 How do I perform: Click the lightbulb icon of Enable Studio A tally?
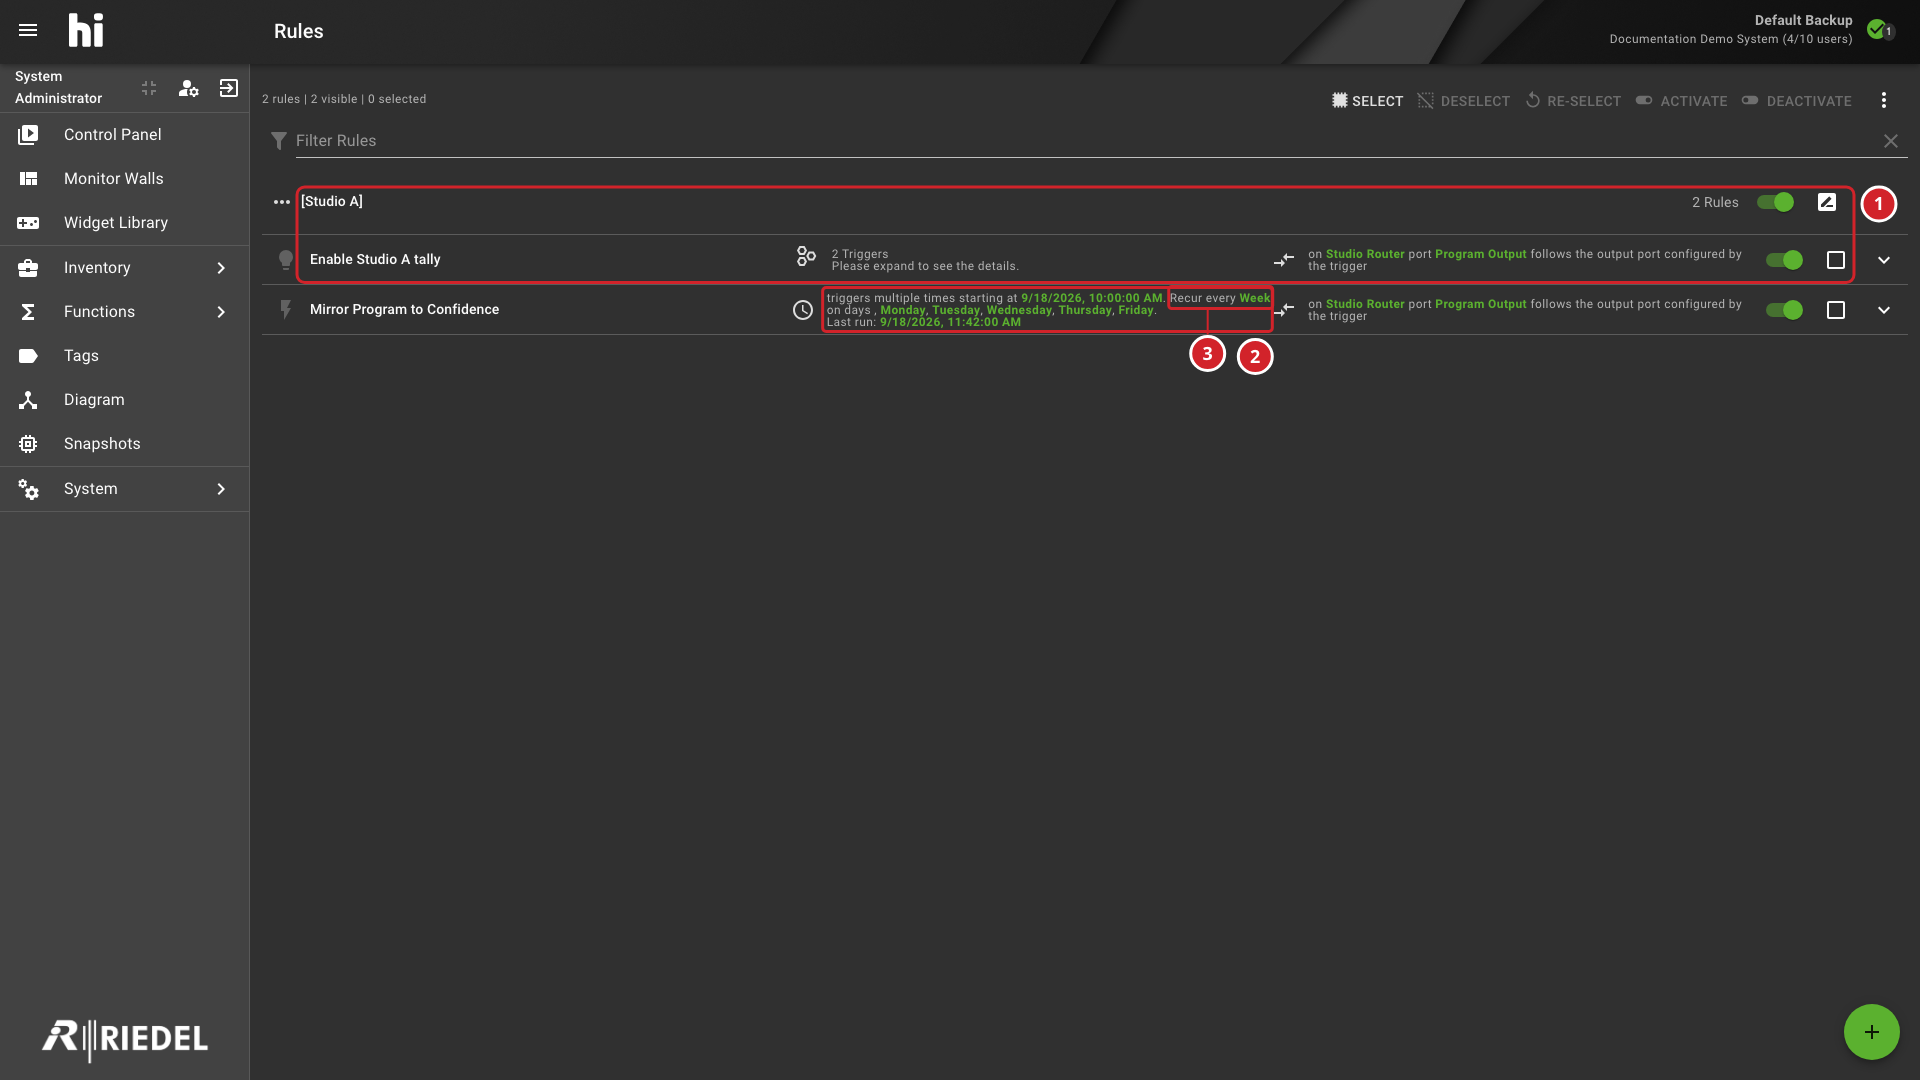pyautogui.click(x=286, y=260)
